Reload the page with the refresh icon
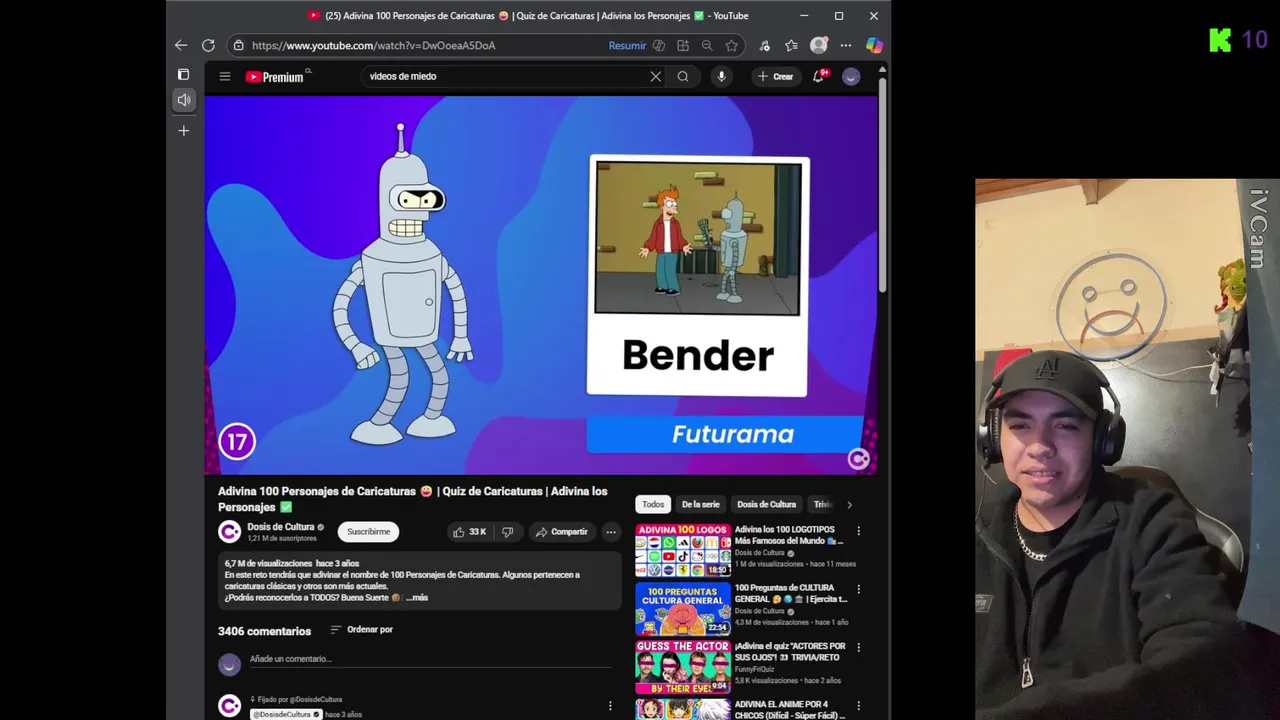1280x720 pixels. pos(208,45)
